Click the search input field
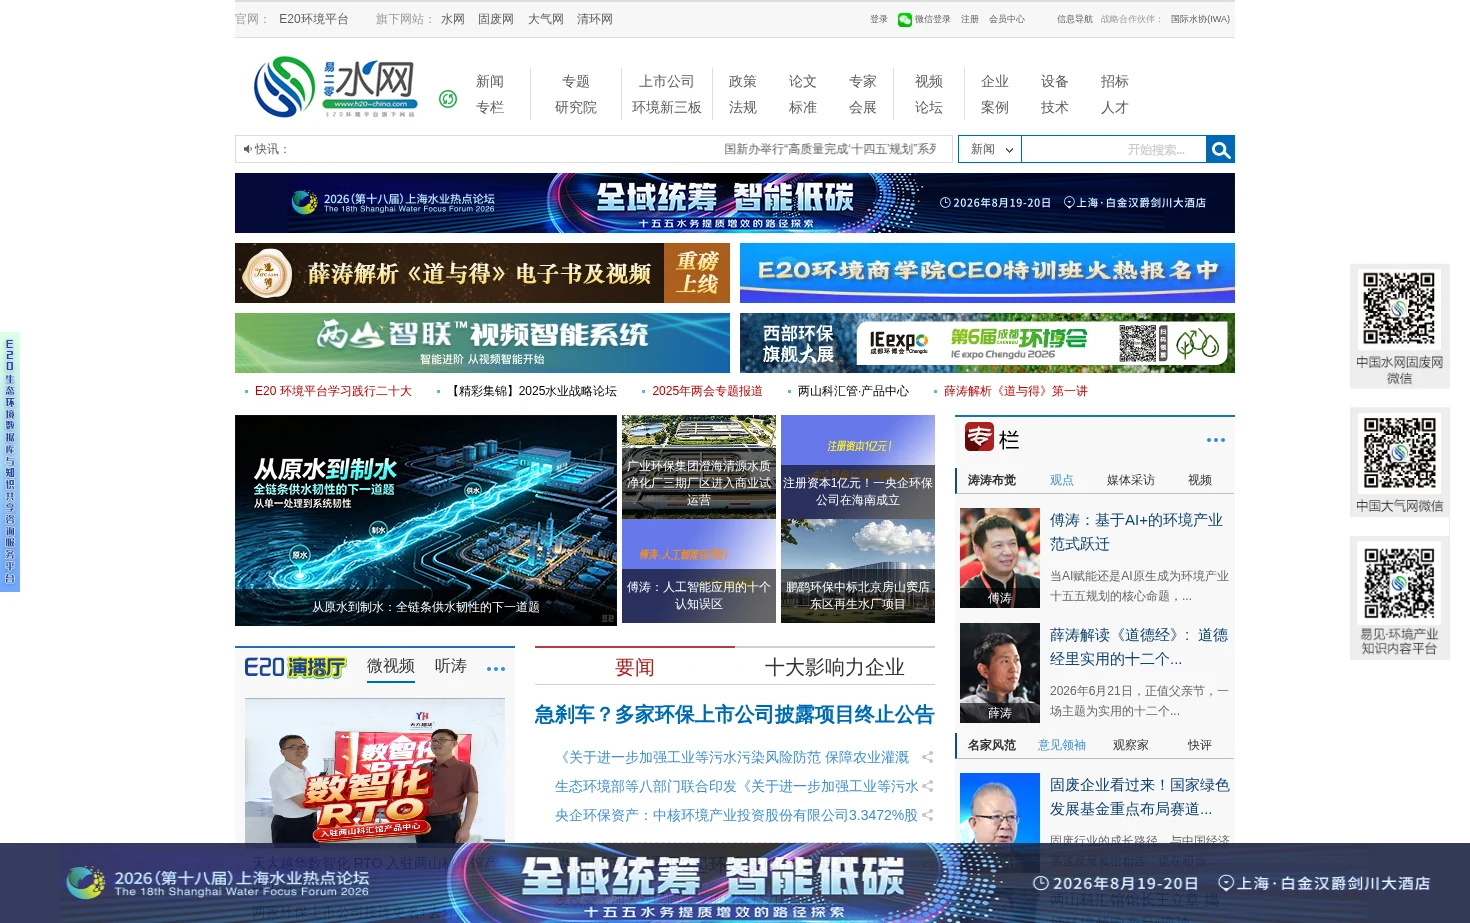1470x923 pixels. pyautogui.click(x=1113, y=149)
